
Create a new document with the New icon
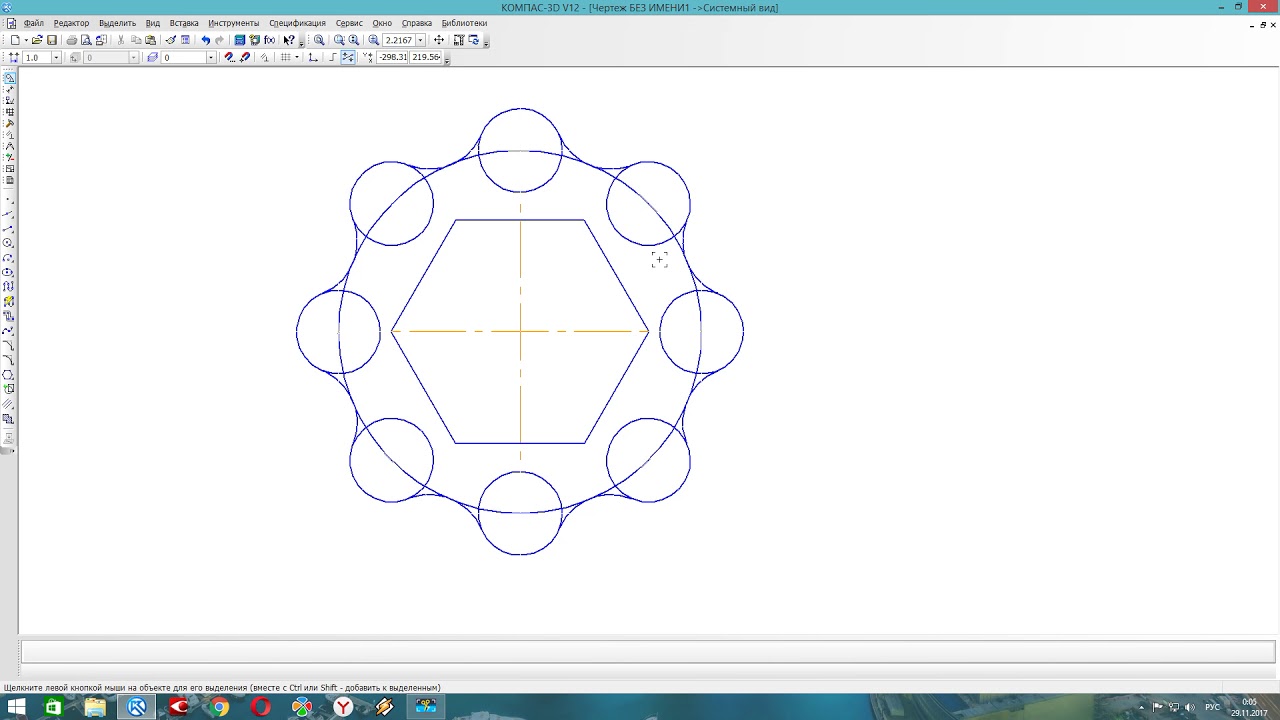click(15, 40)
